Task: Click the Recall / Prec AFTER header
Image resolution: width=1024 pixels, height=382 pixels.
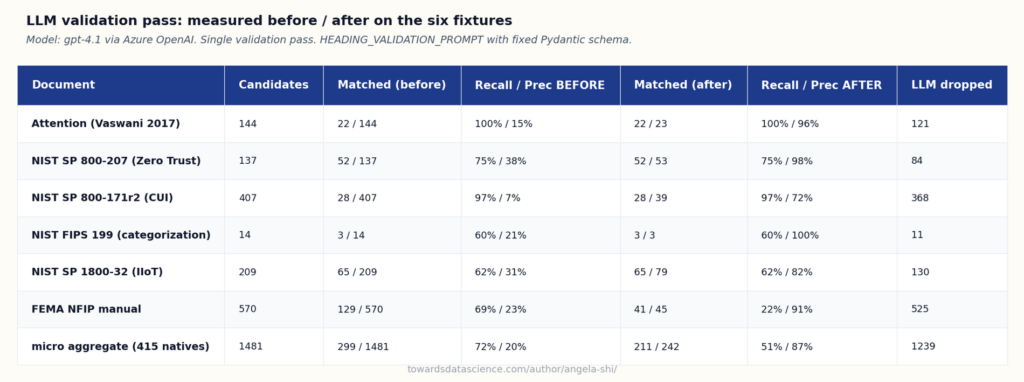Action: [x=822, y=85]
